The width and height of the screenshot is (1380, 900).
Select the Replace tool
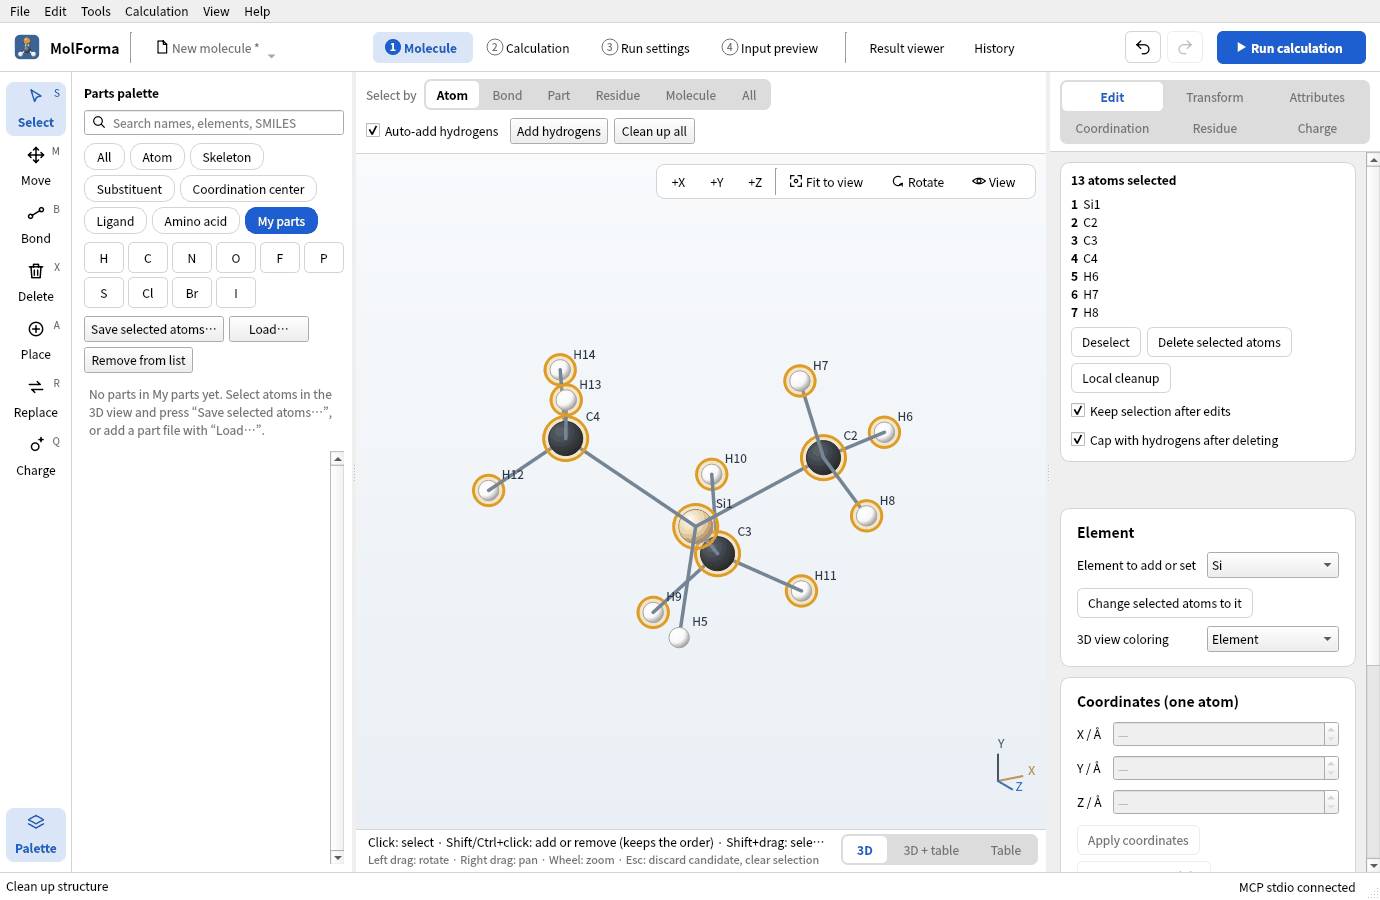pos(36,399)
